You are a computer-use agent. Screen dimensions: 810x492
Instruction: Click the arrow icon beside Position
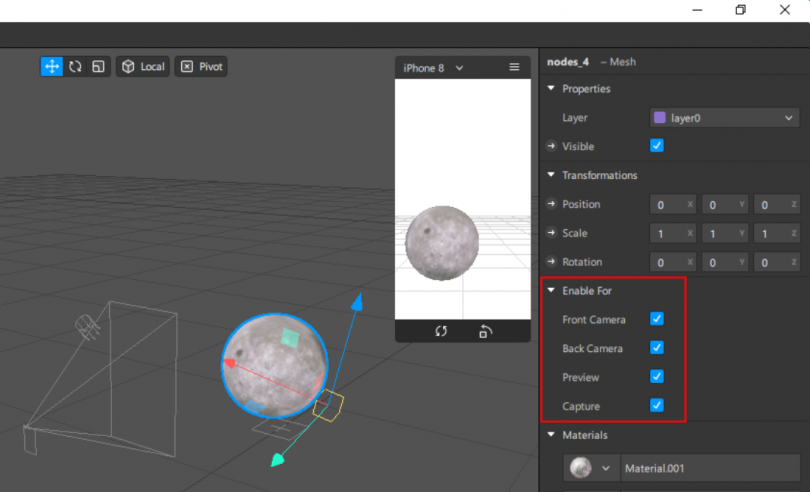tap(551, 204)
